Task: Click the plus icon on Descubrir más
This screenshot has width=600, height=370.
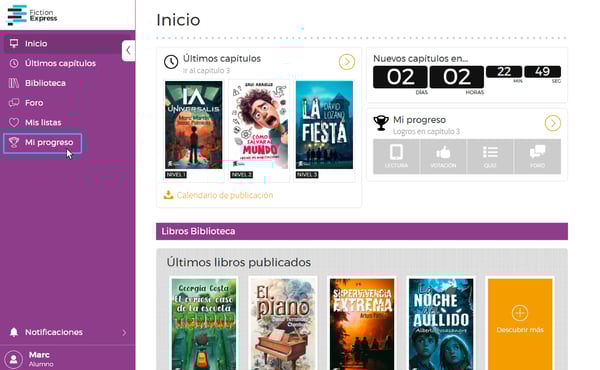Action: [x=520, y=313]
